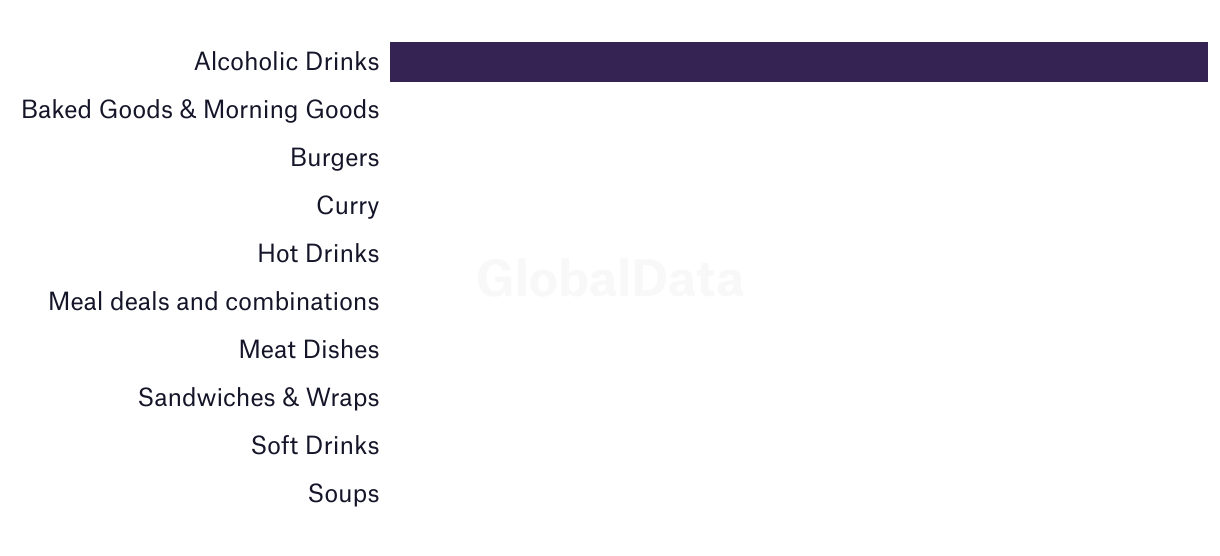Click the Curry label
Image resolution: width=1220 pixels, height=556 pixels.
pos(348,206)
